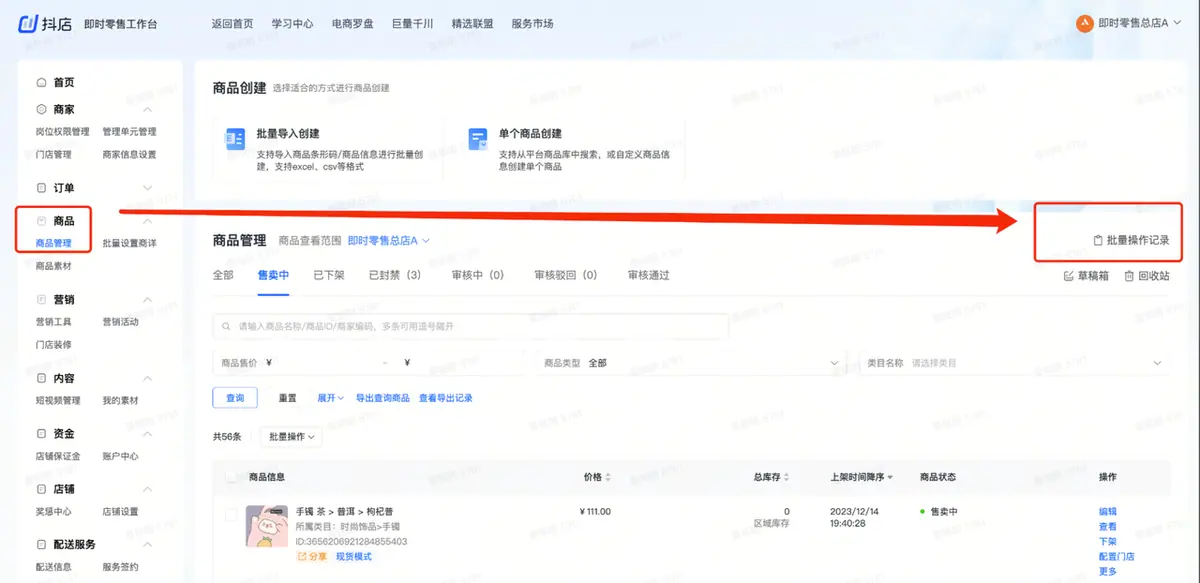Click the 内容 section icon in sidebar

click(41, 379)
